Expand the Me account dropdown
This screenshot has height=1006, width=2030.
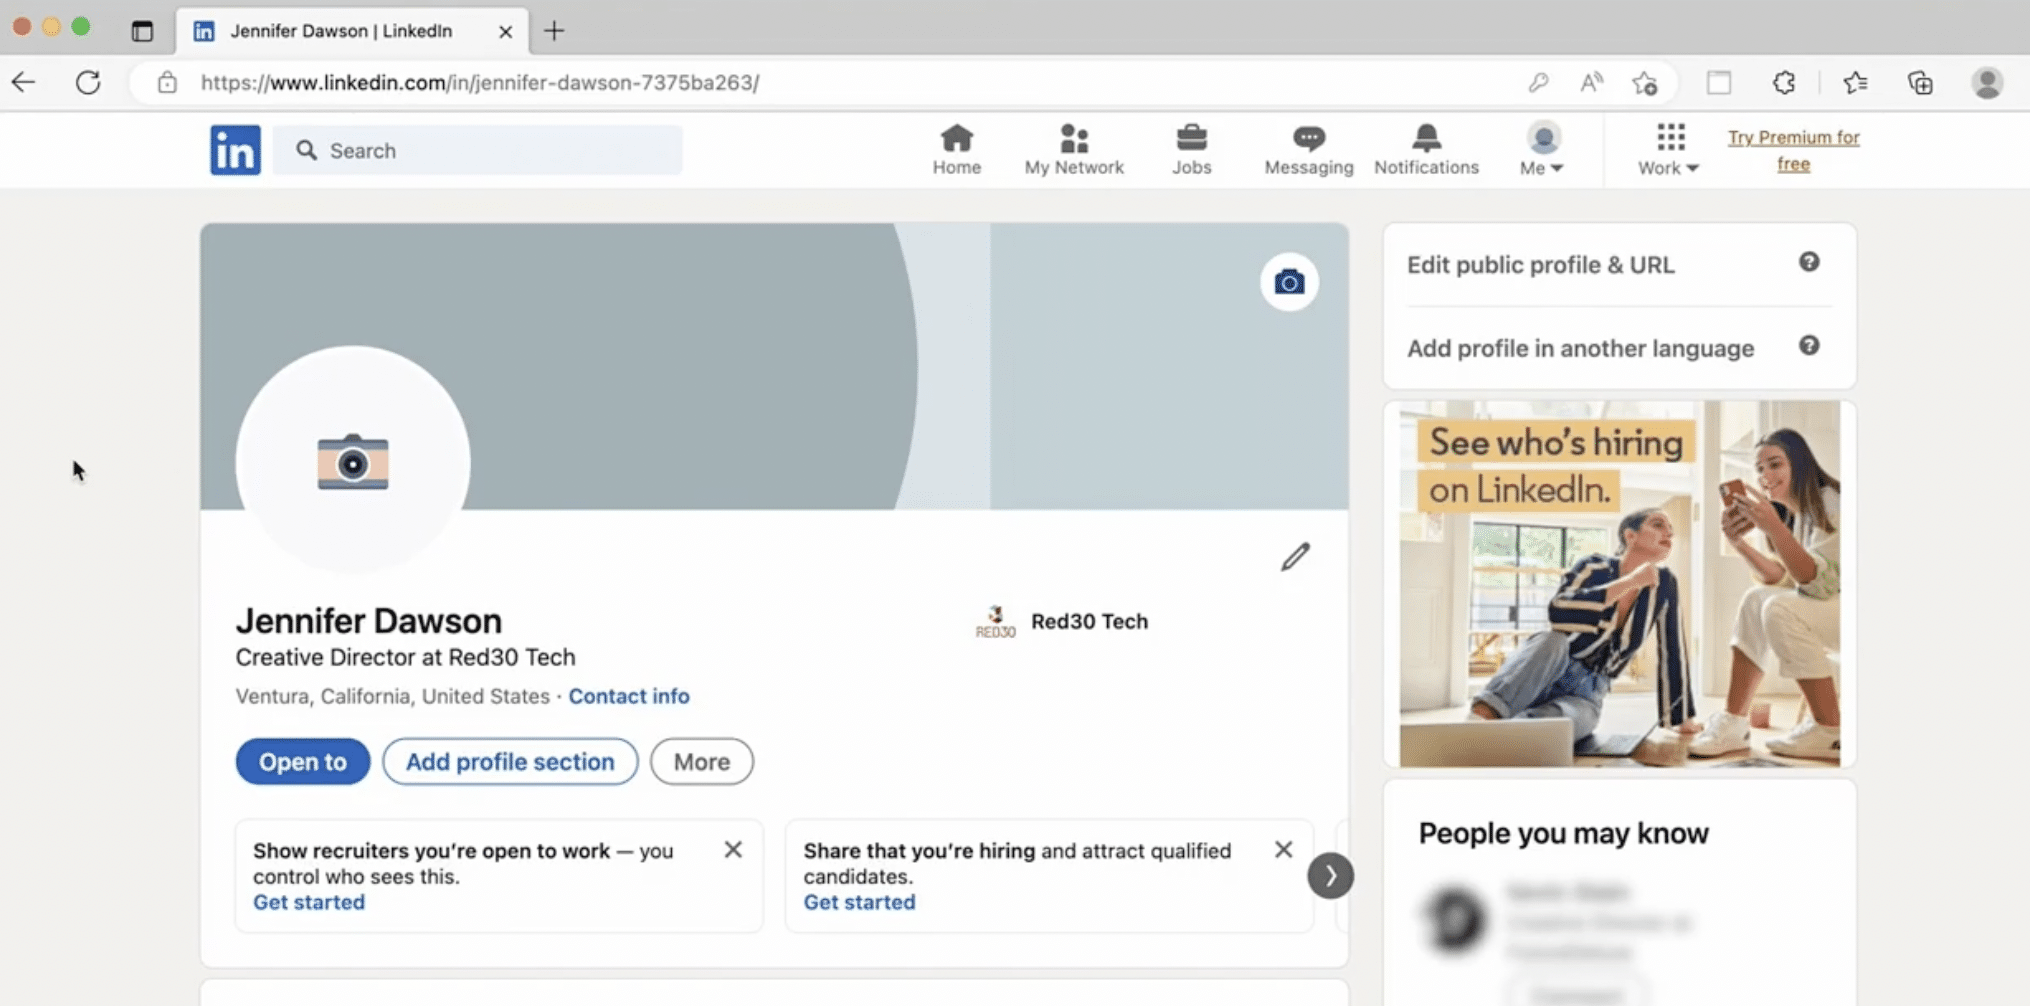pyautogui.click(x=1542, y=150)
